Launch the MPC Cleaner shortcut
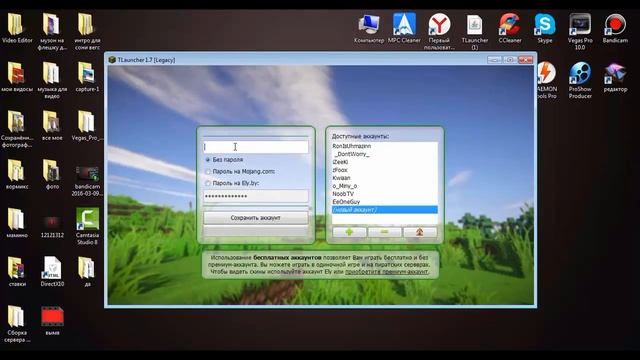Viewport: 640px width, 360px height. click(404, 27)
